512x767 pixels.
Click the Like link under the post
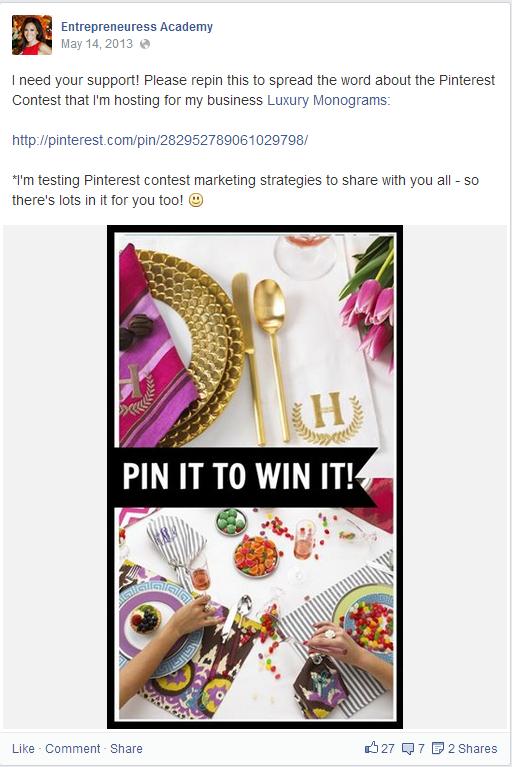[x=23, y=749]
